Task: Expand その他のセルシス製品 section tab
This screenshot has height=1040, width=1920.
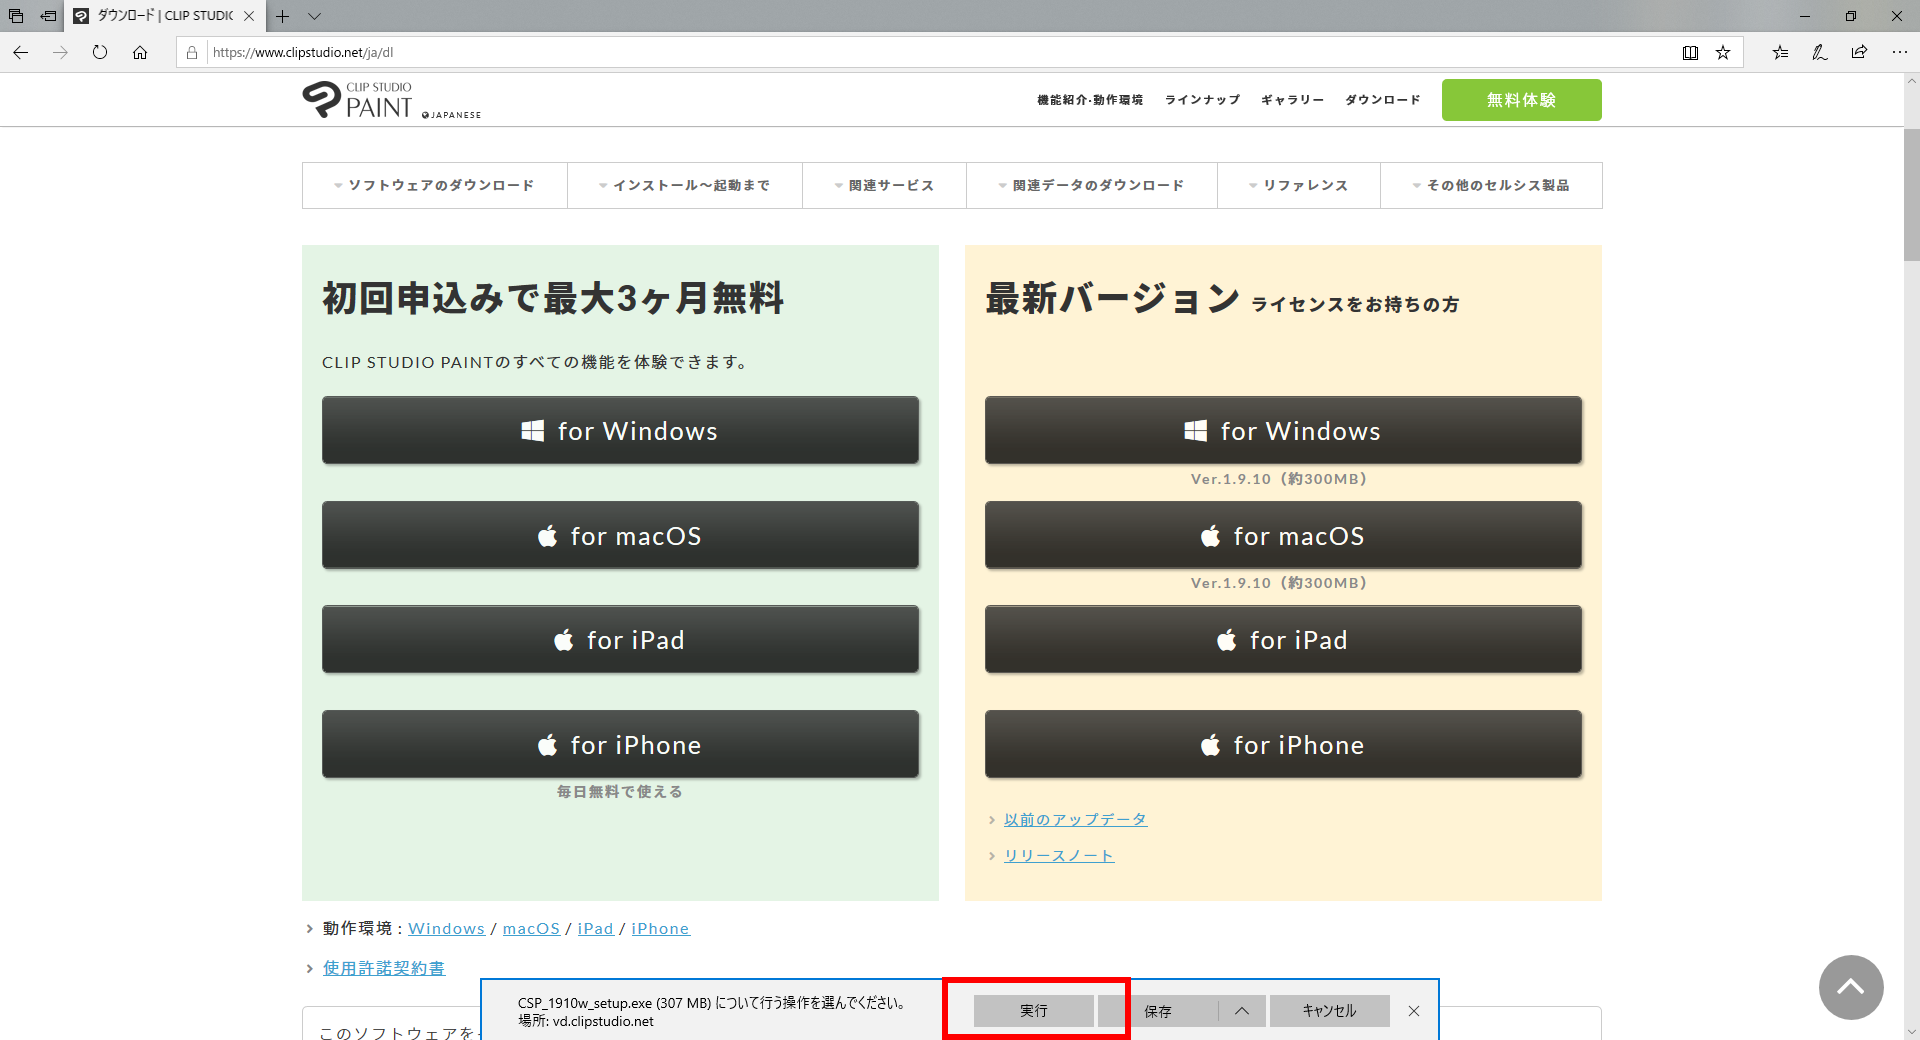Action: point(1491,185)
